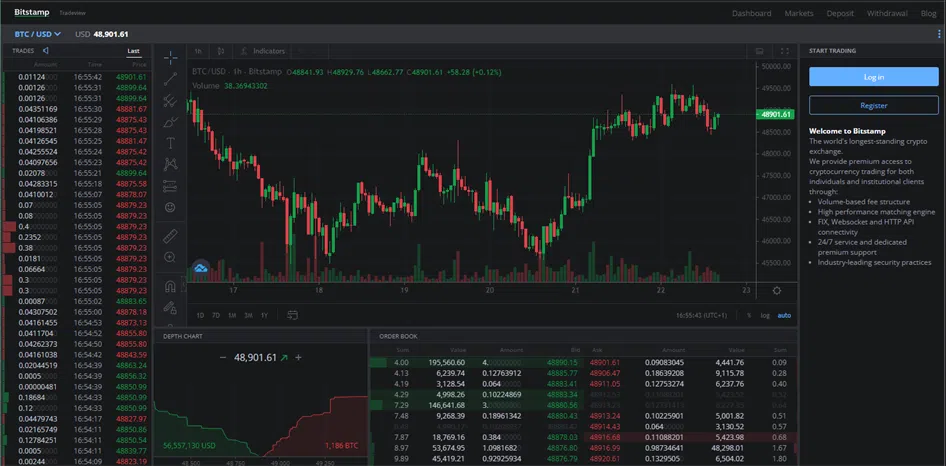Click the BTC/USD 1h Bitstamp chart title
This screenshot has height=466, width=946.
[x=237, y=72]
